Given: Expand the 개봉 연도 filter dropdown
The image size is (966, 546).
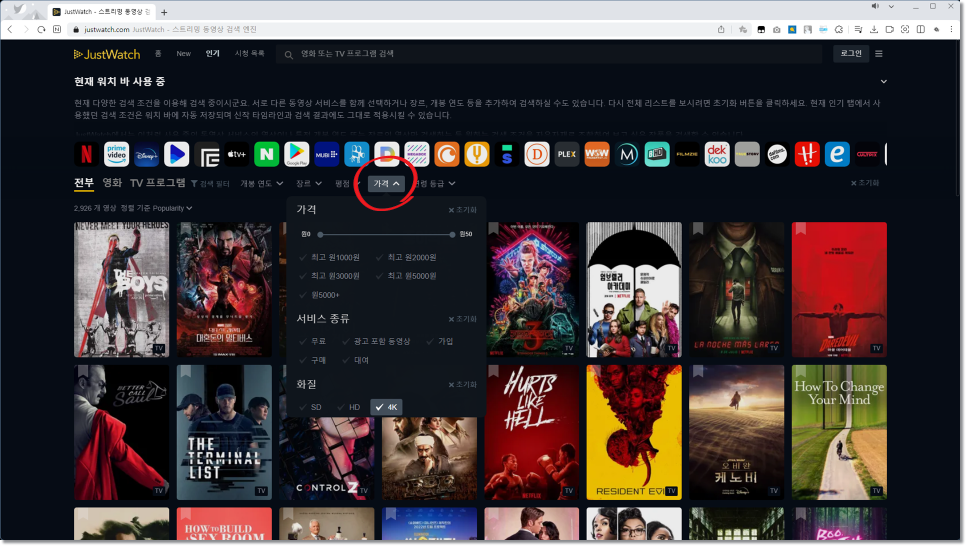Looking at the screenshot, I should 262,183.
